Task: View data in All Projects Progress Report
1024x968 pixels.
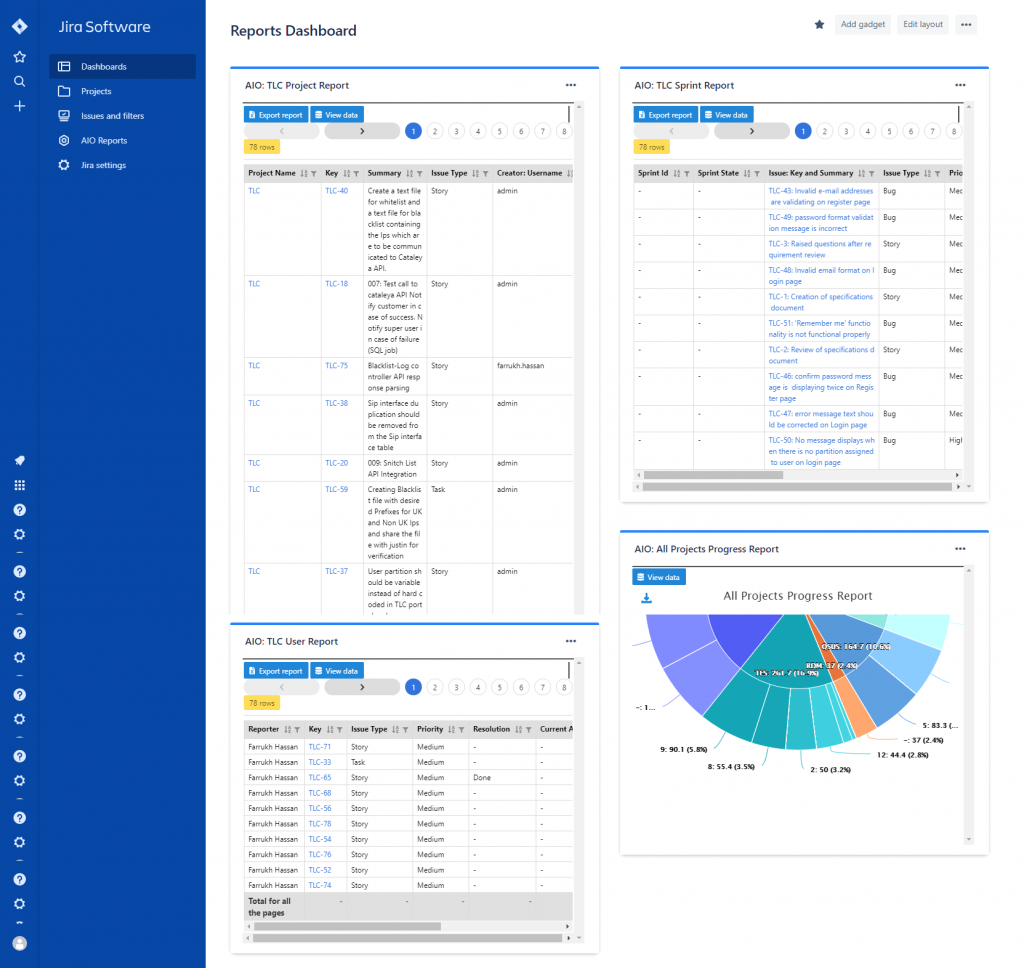Action: [659, 577]
